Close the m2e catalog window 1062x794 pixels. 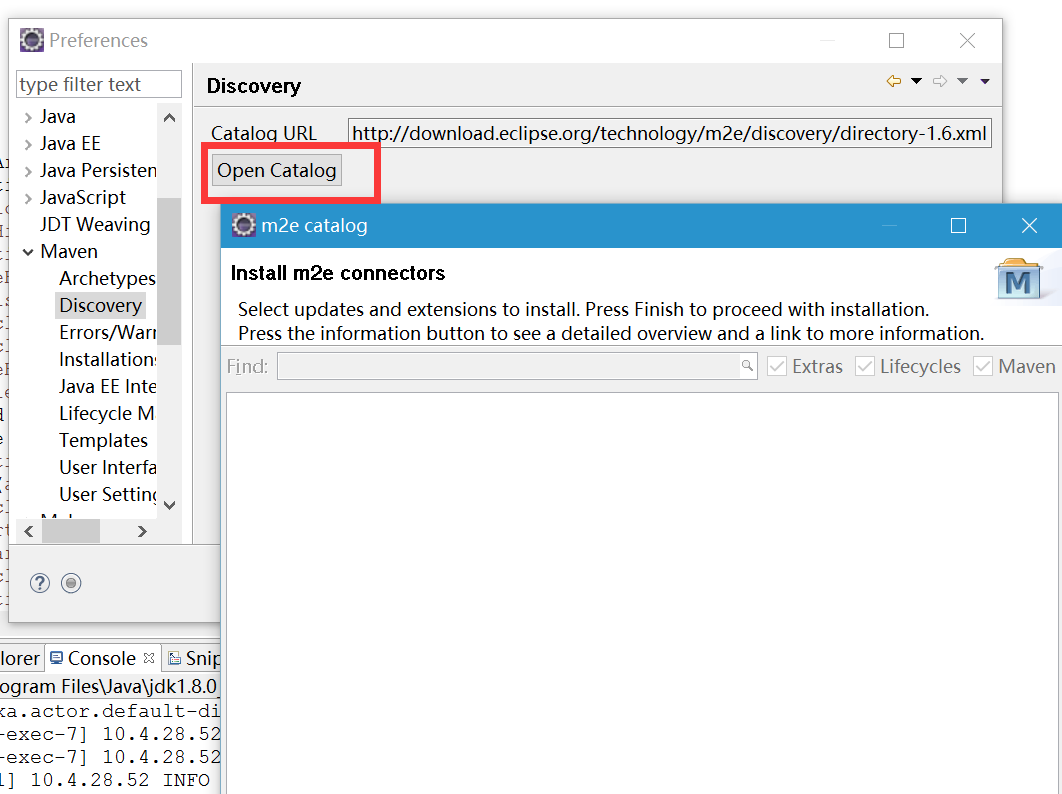tap(1029, 226)
